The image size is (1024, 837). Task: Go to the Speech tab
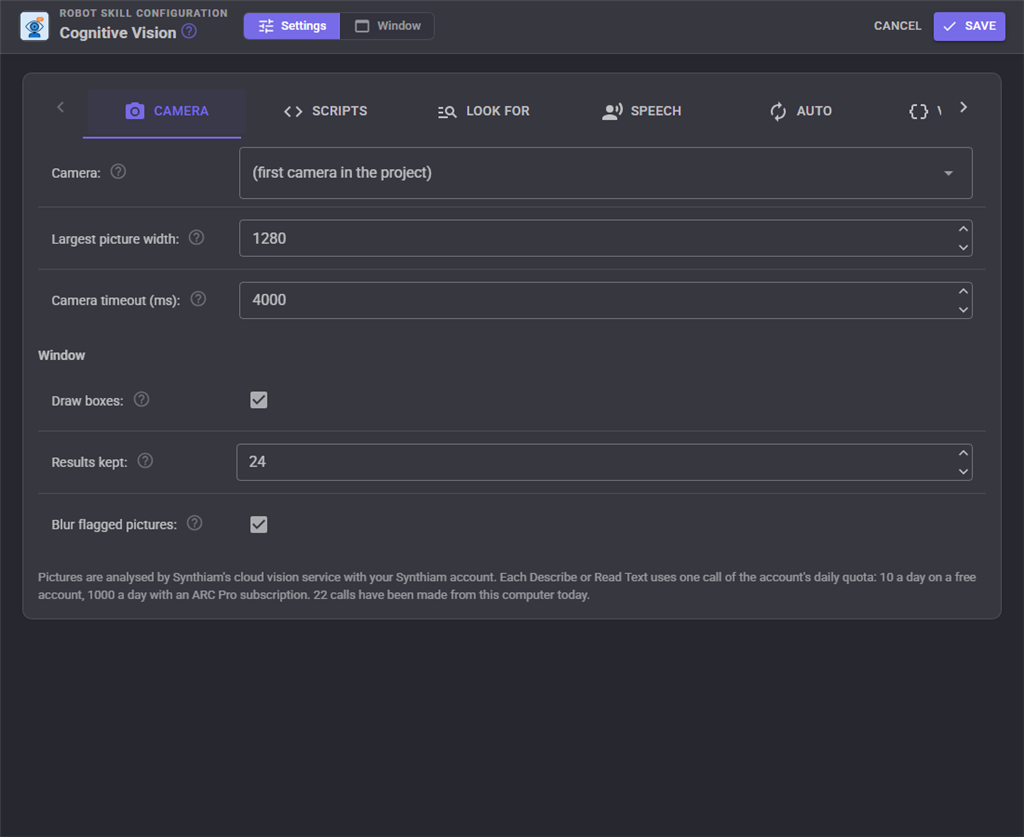641,112
